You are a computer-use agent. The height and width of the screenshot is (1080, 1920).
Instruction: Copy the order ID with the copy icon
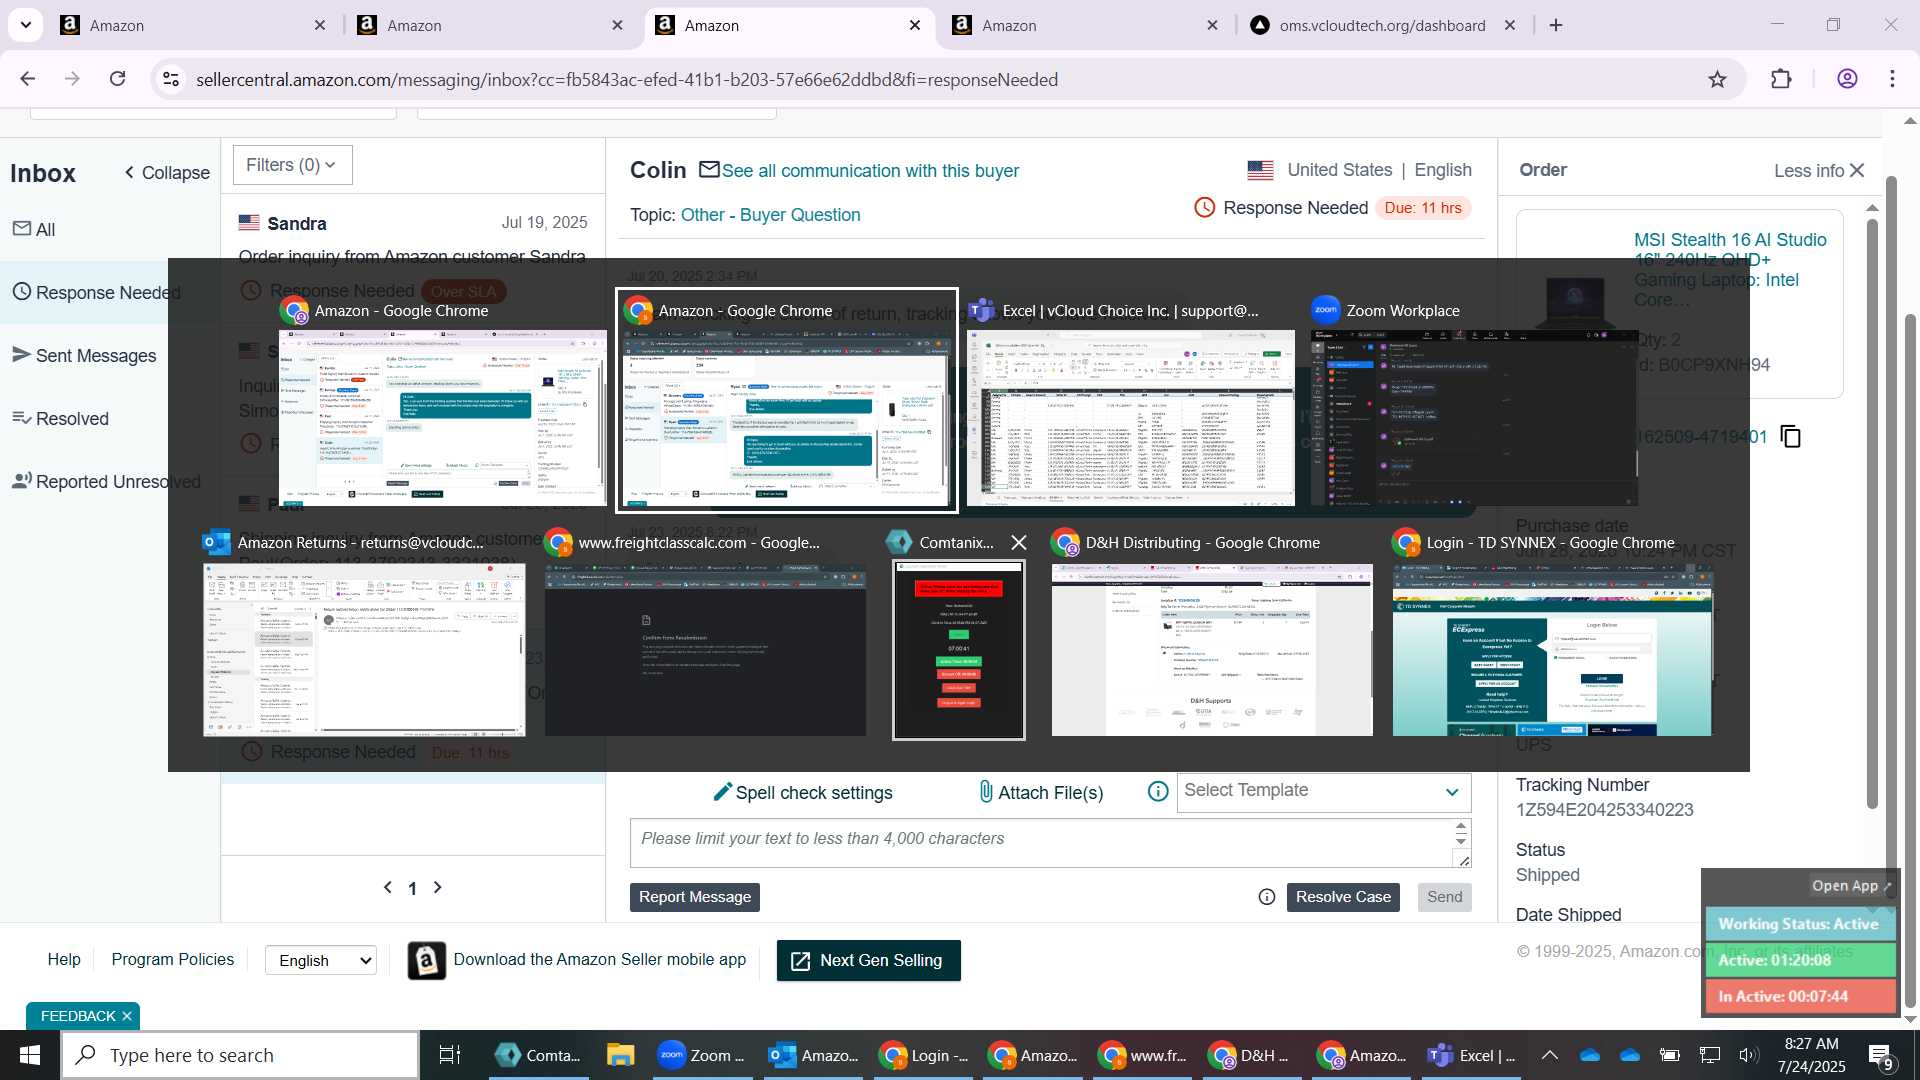[1791, 437]
